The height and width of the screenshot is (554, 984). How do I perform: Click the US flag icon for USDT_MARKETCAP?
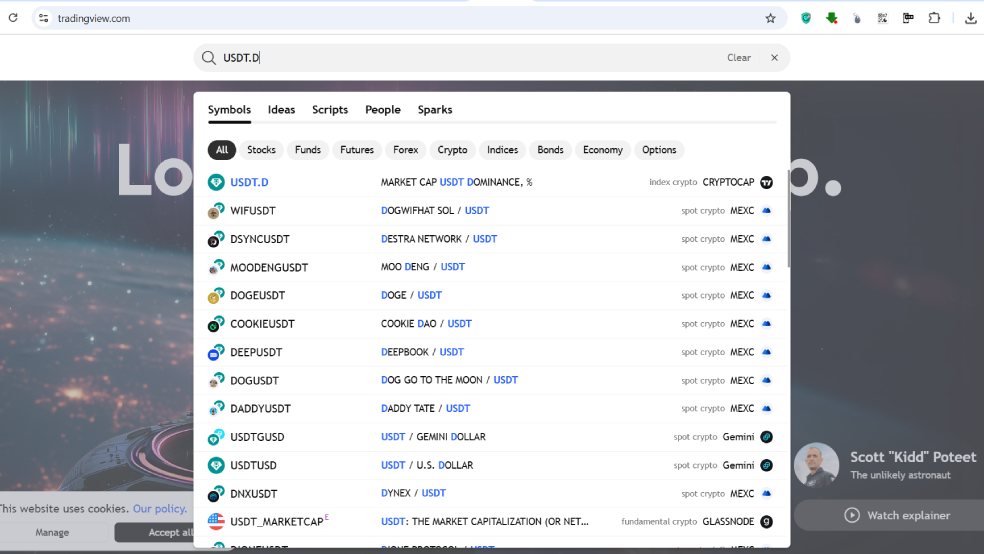[216, 521]
